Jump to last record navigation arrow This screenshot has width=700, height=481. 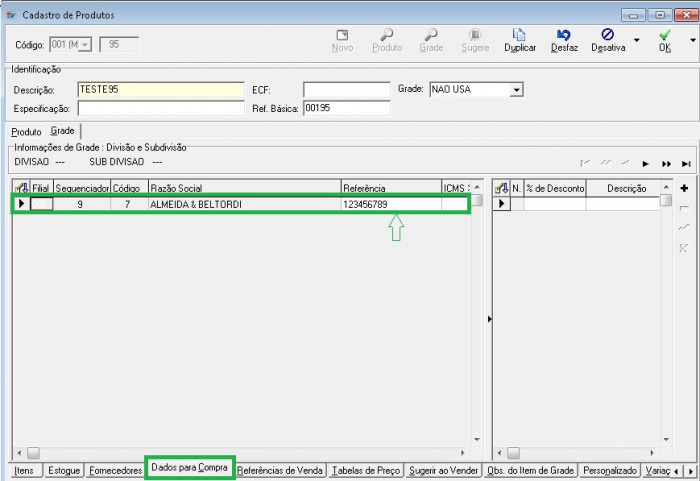point(686,163)
